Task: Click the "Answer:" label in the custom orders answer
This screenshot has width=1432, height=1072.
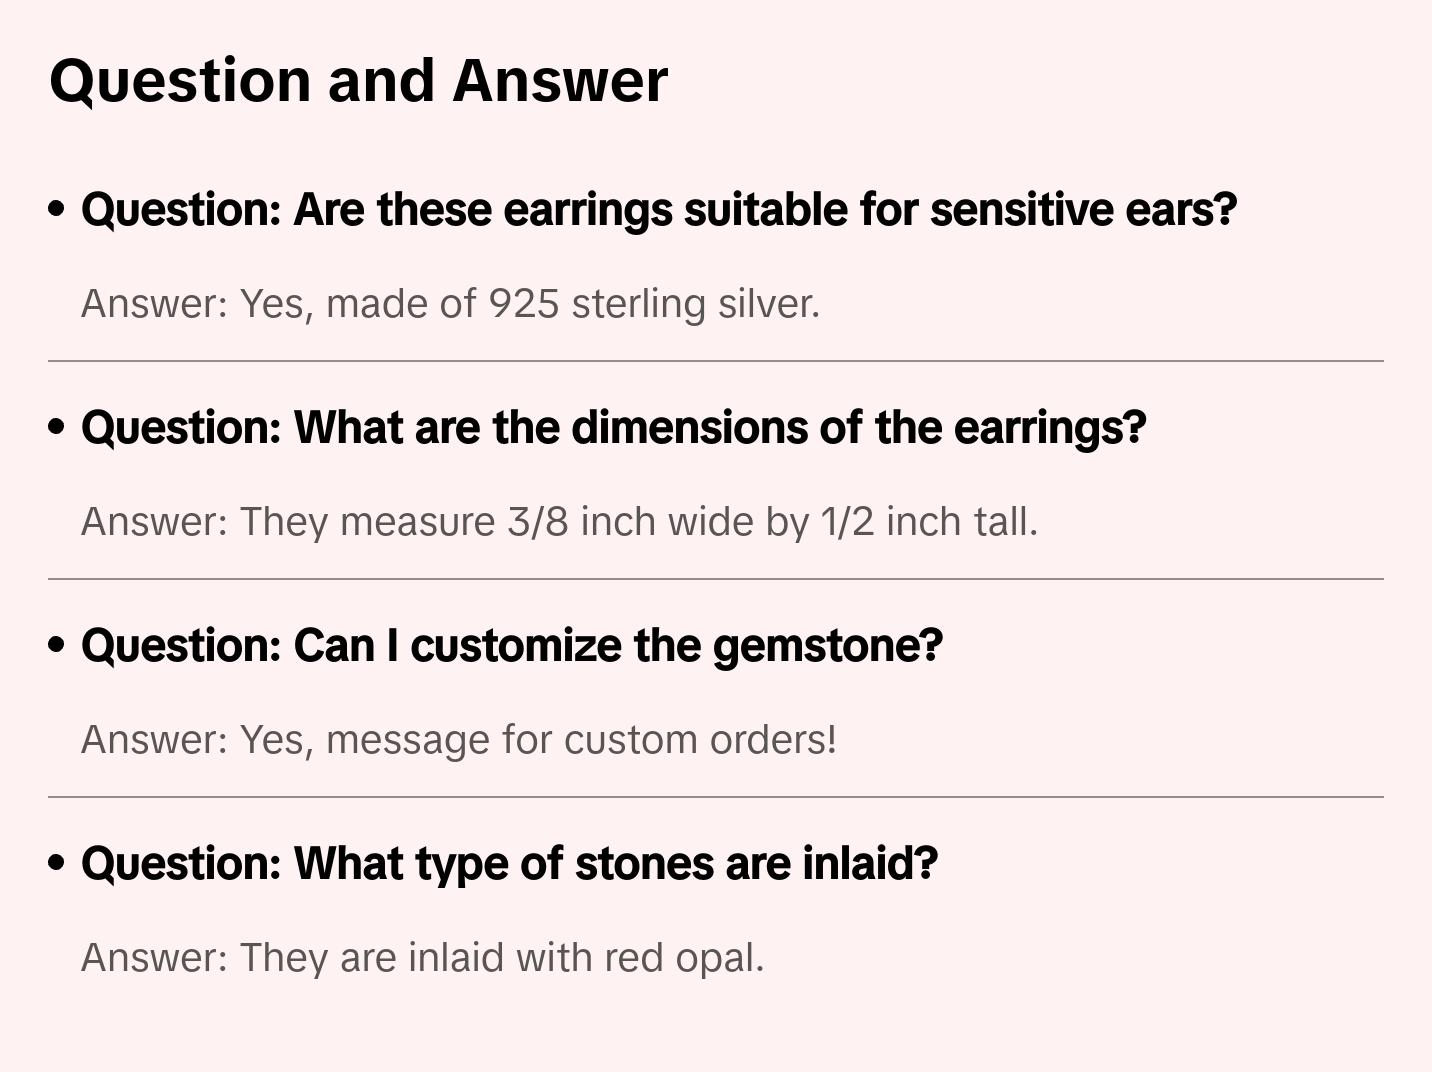Action: (155, 740)
